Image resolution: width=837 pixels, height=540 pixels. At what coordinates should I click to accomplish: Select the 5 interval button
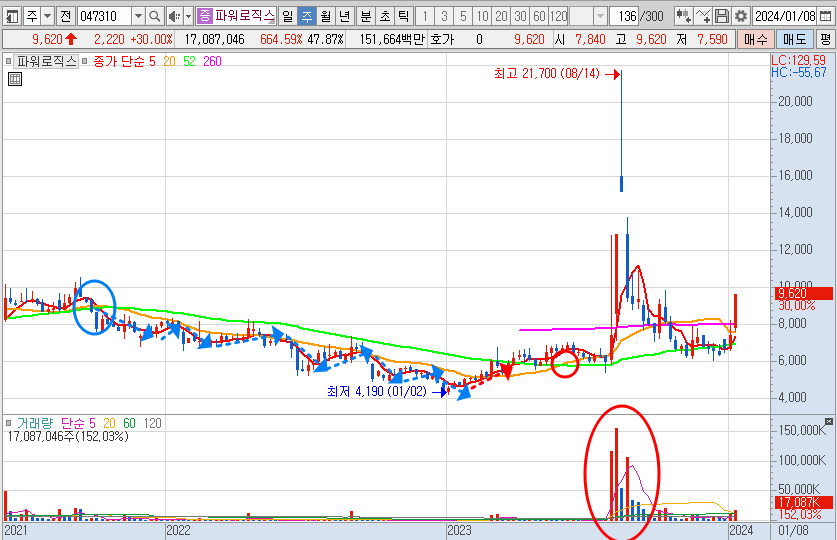(463, 16)
